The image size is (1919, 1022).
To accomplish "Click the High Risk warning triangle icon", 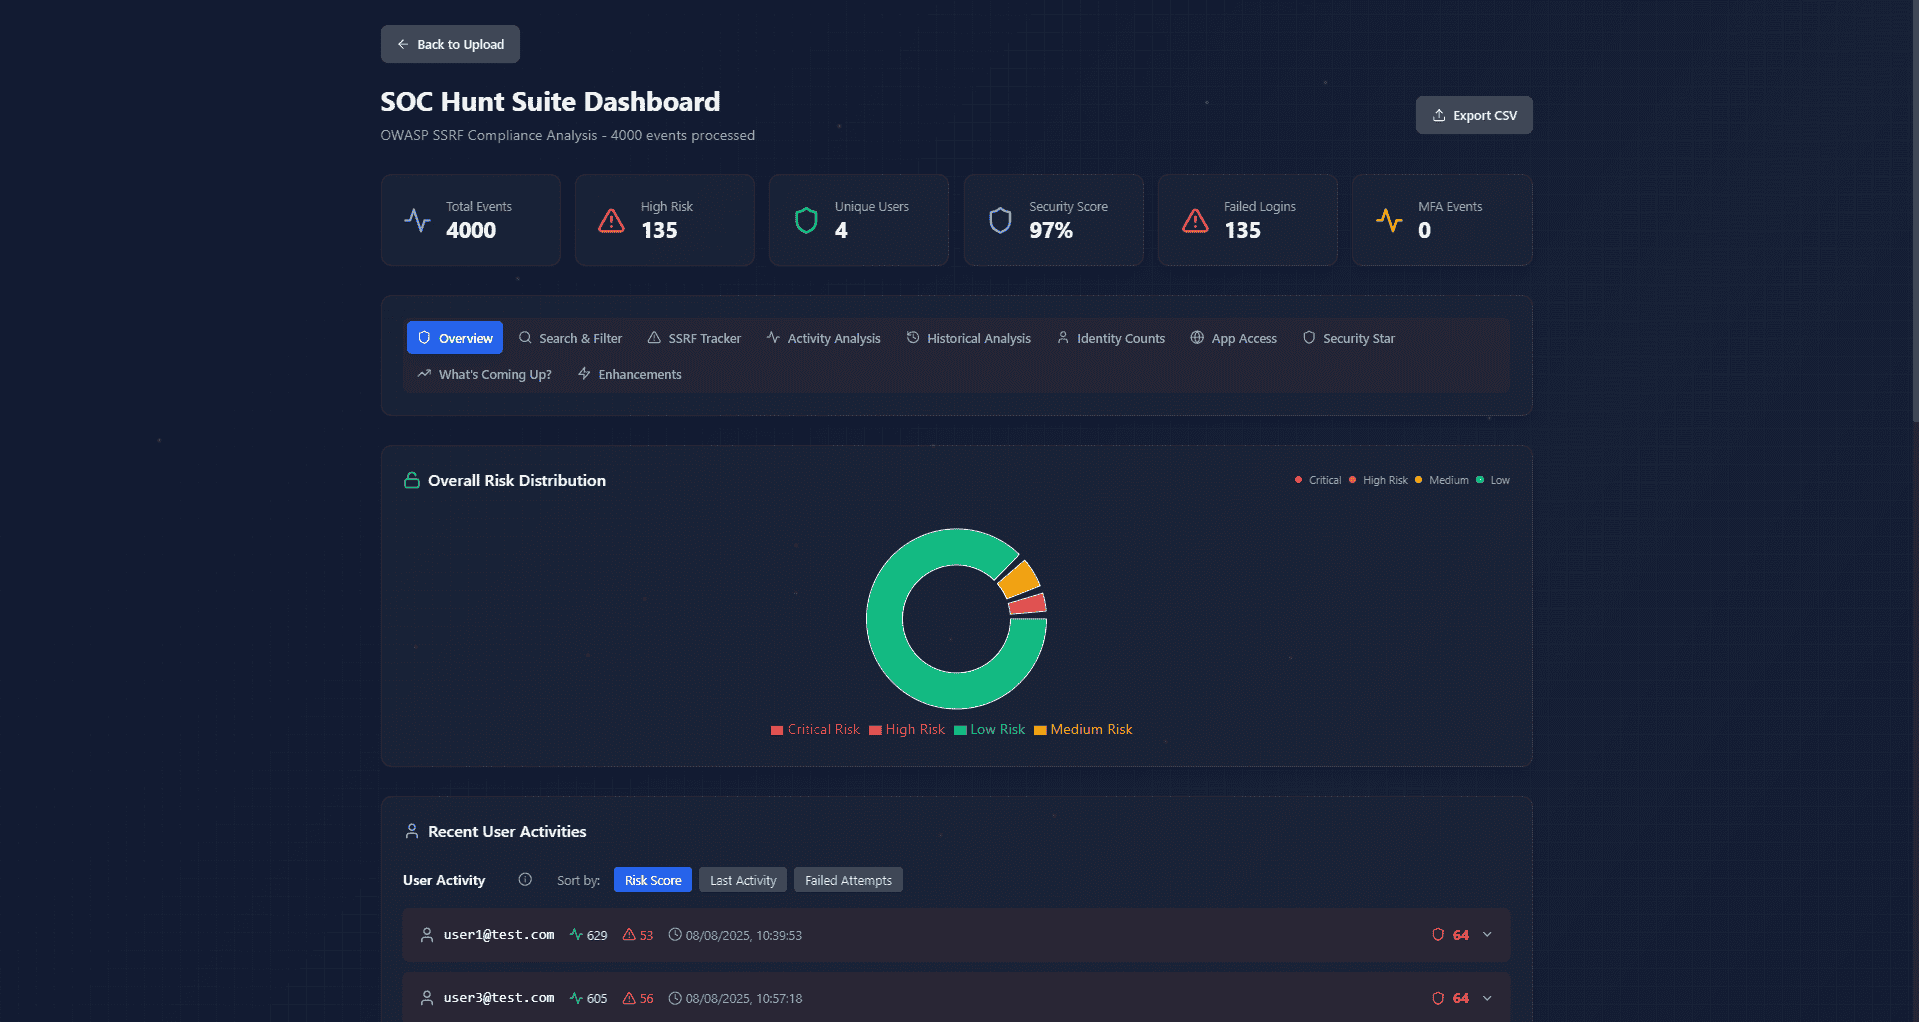I will pos(611,220).
